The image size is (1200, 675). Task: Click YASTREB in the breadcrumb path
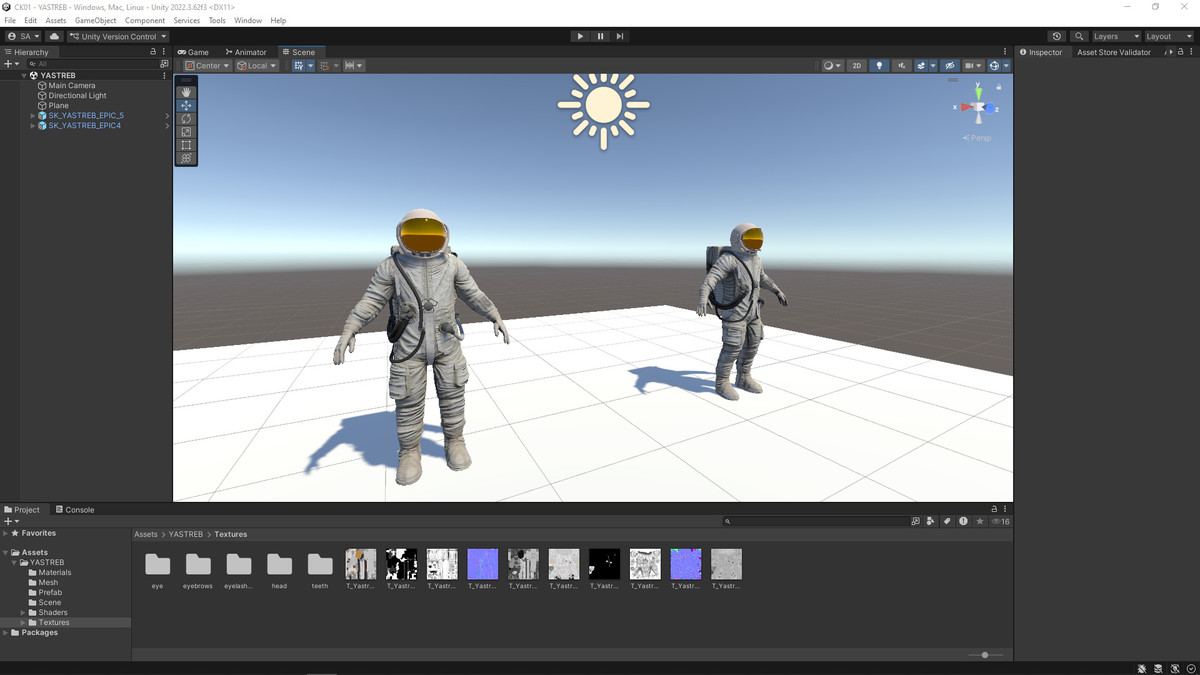click(186, 534)
